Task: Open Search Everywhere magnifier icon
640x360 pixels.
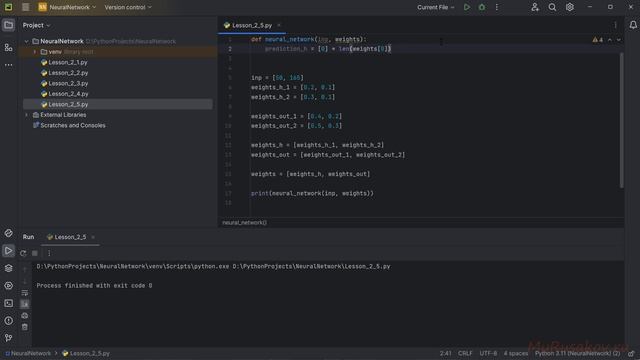Action: [x=552, y=7]
